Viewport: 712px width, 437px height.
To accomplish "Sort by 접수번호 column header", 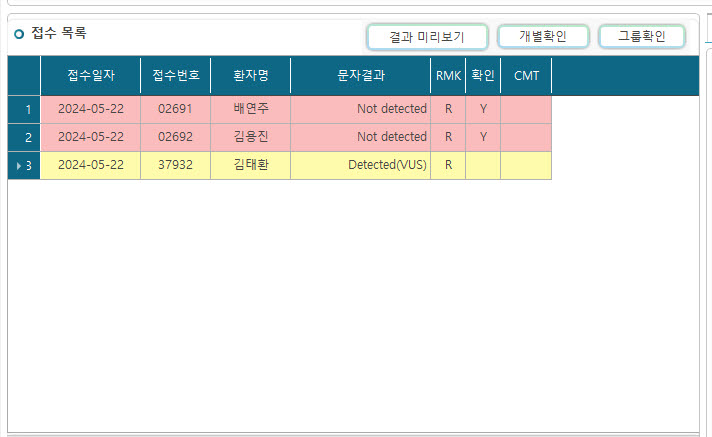I will [x=176, y=75].
